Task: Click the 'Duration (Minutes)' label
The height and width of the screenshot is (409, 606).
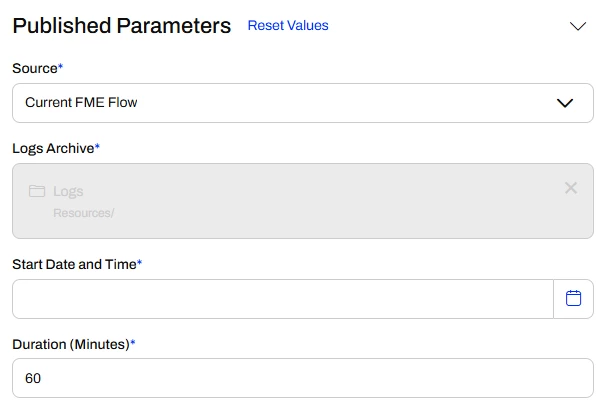Action: [x=71, y=344]
